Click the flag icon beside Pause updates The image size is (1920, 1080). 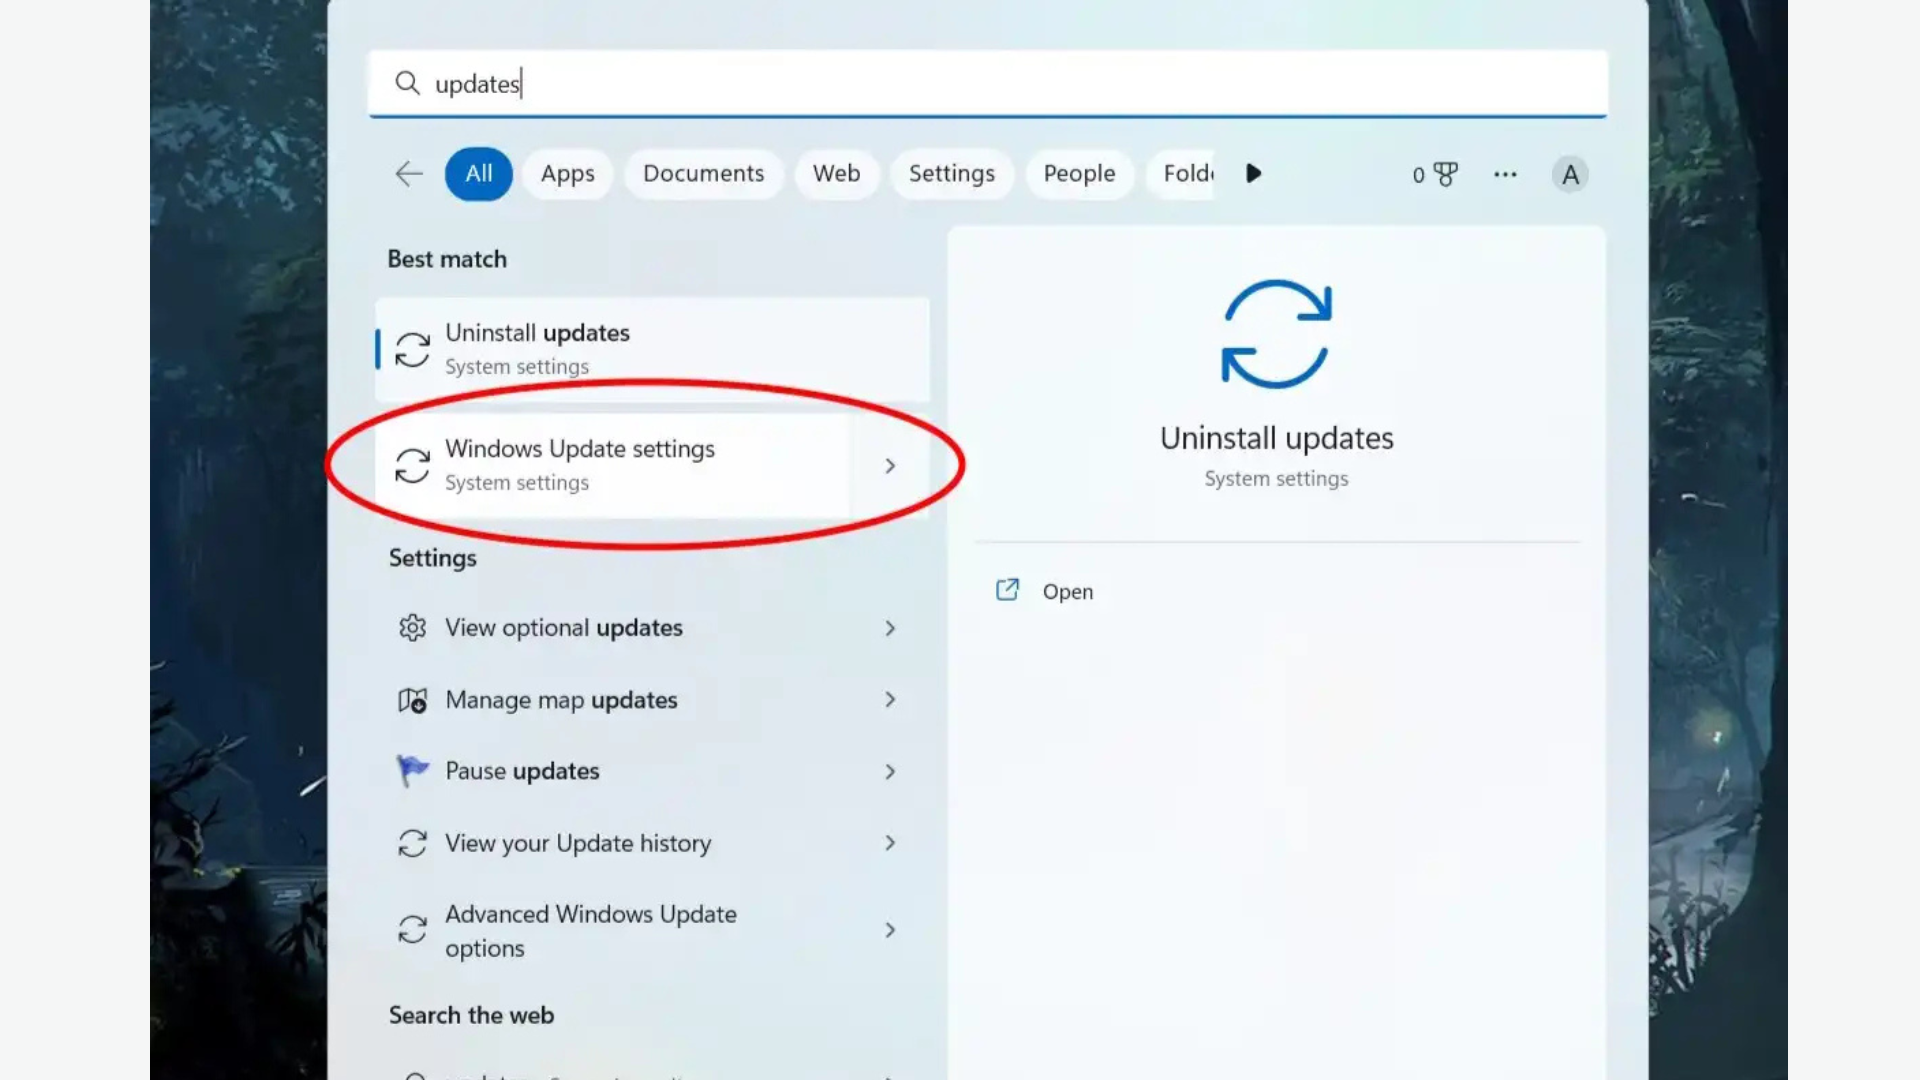pos(413,770)
